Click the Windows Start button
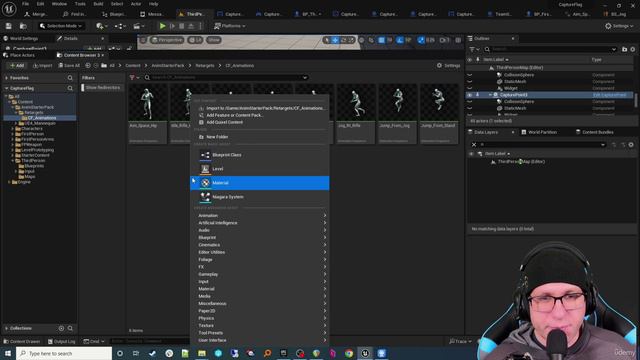The image size is (640, 360). click(8, 353)
